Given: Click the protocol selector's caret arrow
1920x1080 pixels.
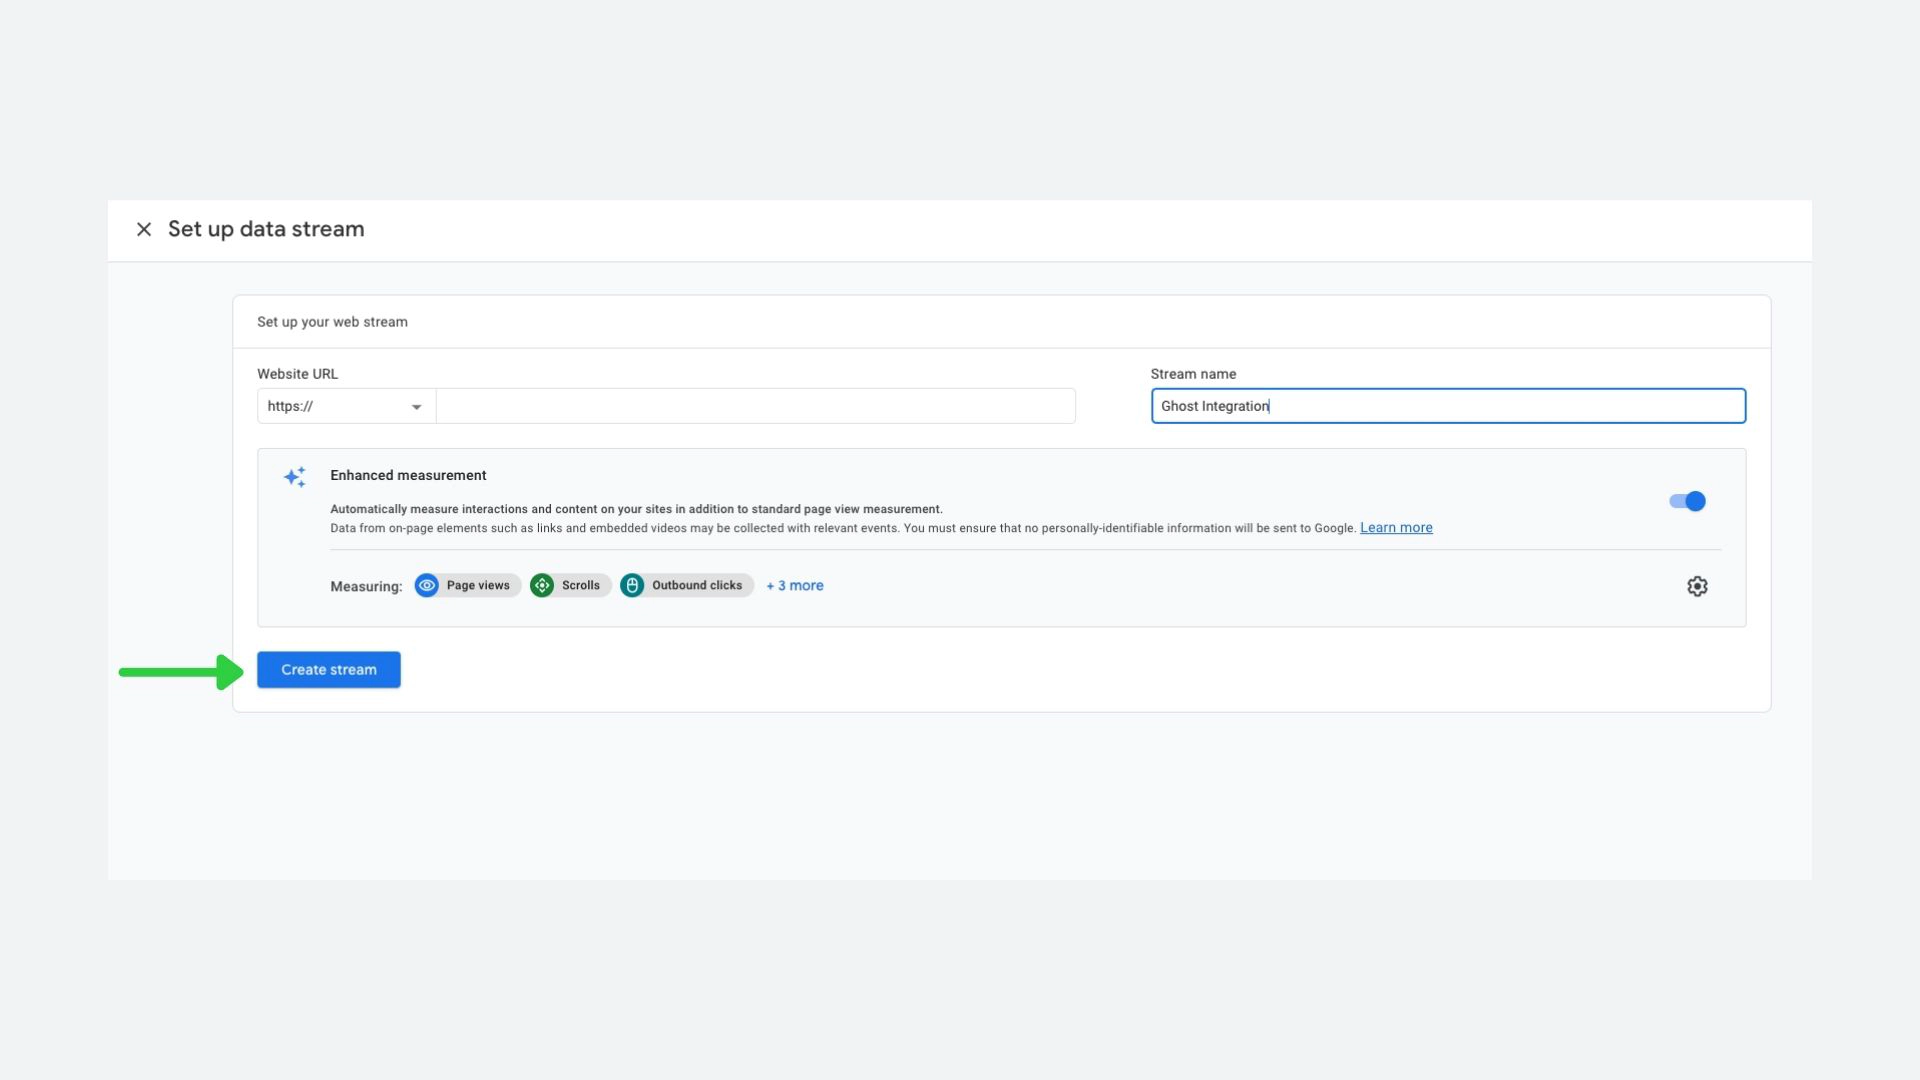Looking at the screenshot, I should (416, 407).
